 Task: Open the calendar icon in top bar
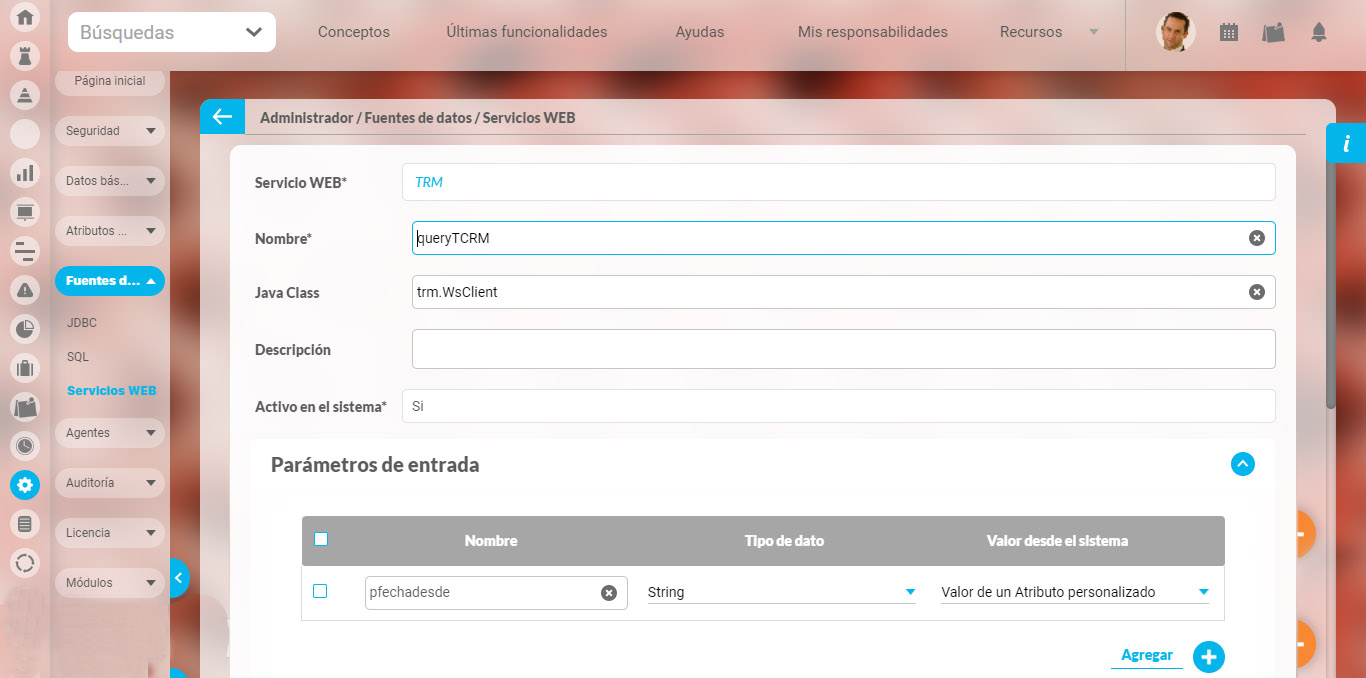[1229, 32]
